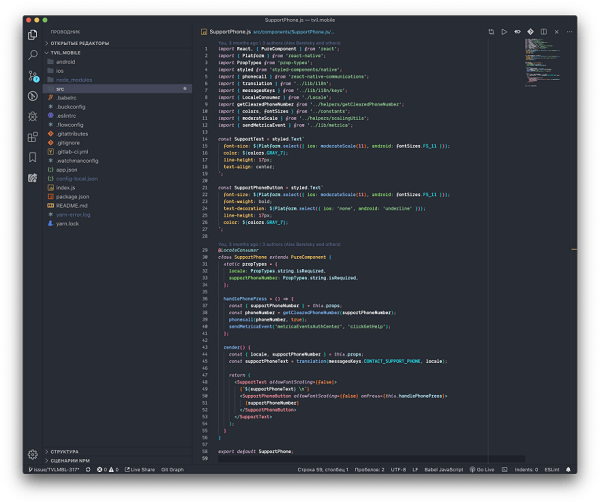This screenshot has height=504, width=600.
Task: Open the Source Control view
Action: pos(33,75)
